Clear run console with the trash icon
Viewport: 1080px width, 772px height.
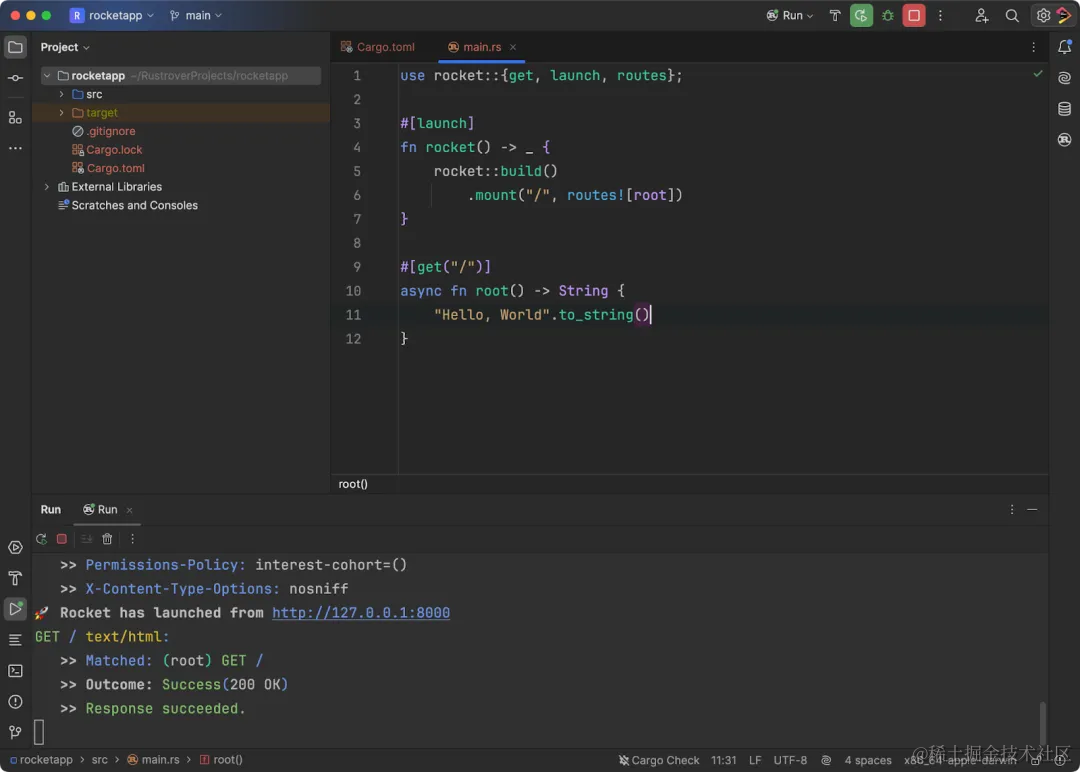coord(107,539)
